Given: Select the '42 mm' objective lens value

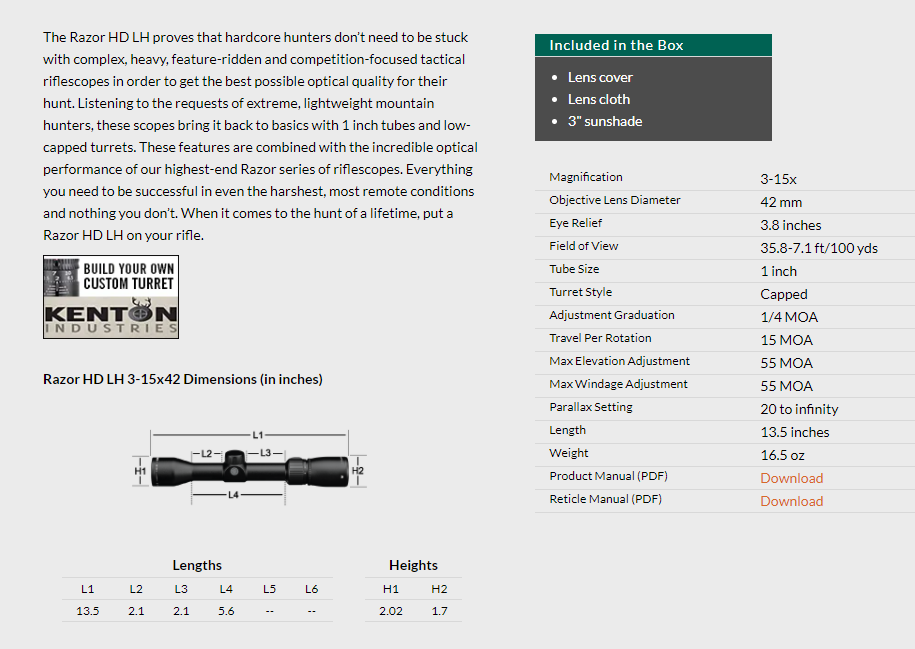Looking at the screenshot, I should coord(781,203).
